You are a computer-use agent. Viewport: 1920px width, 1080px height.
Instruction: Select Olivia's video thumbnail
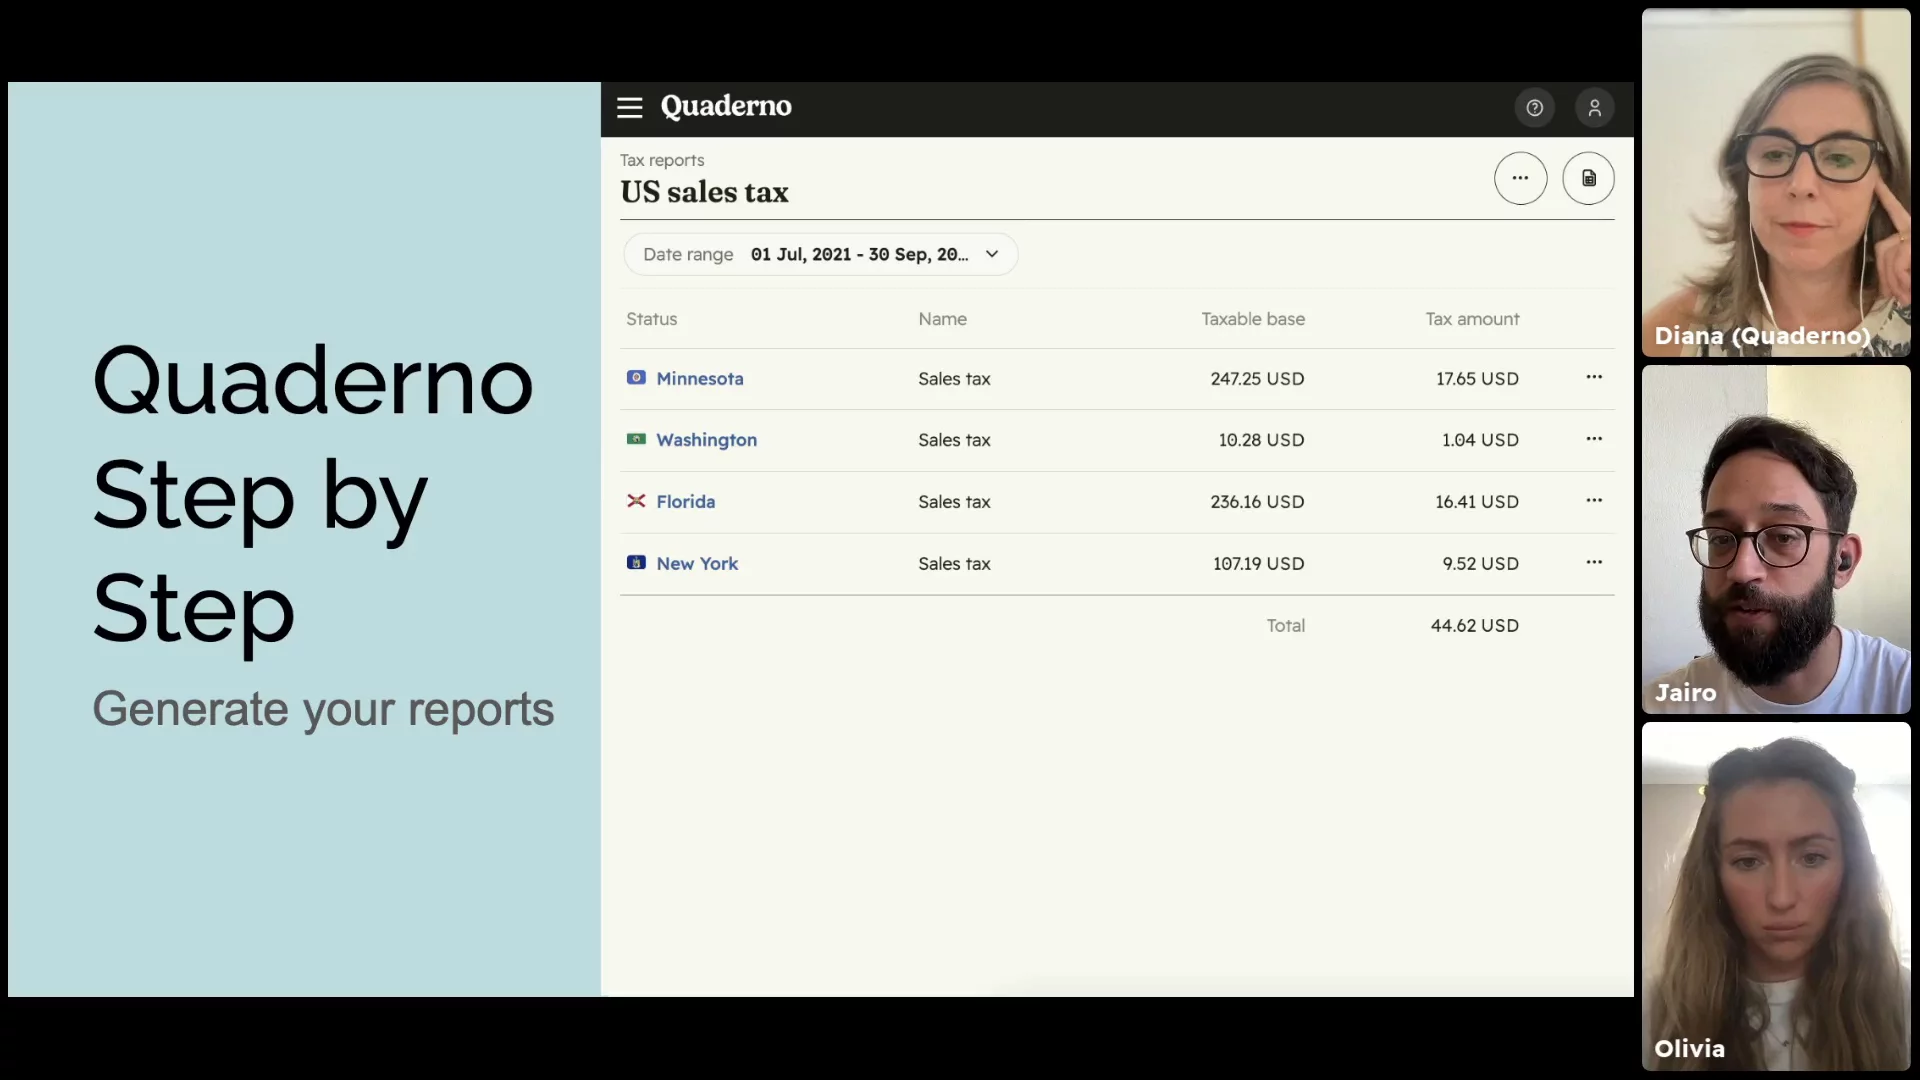click(x=1776, y=897)
